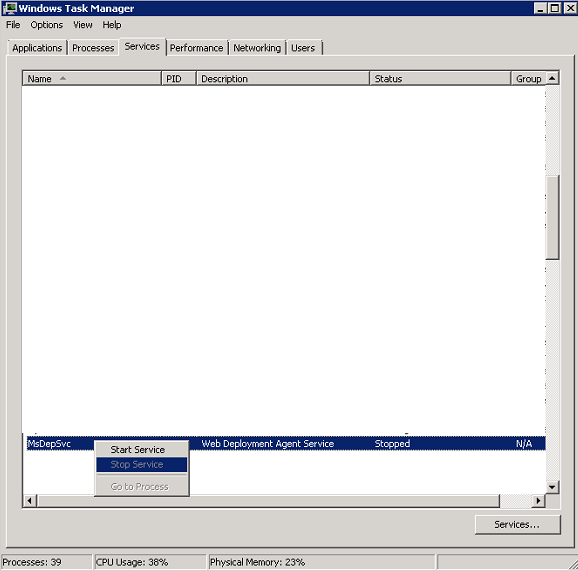Click the Name column sort arrow
This screenshot has width=578, height=571.
point(63,78)
